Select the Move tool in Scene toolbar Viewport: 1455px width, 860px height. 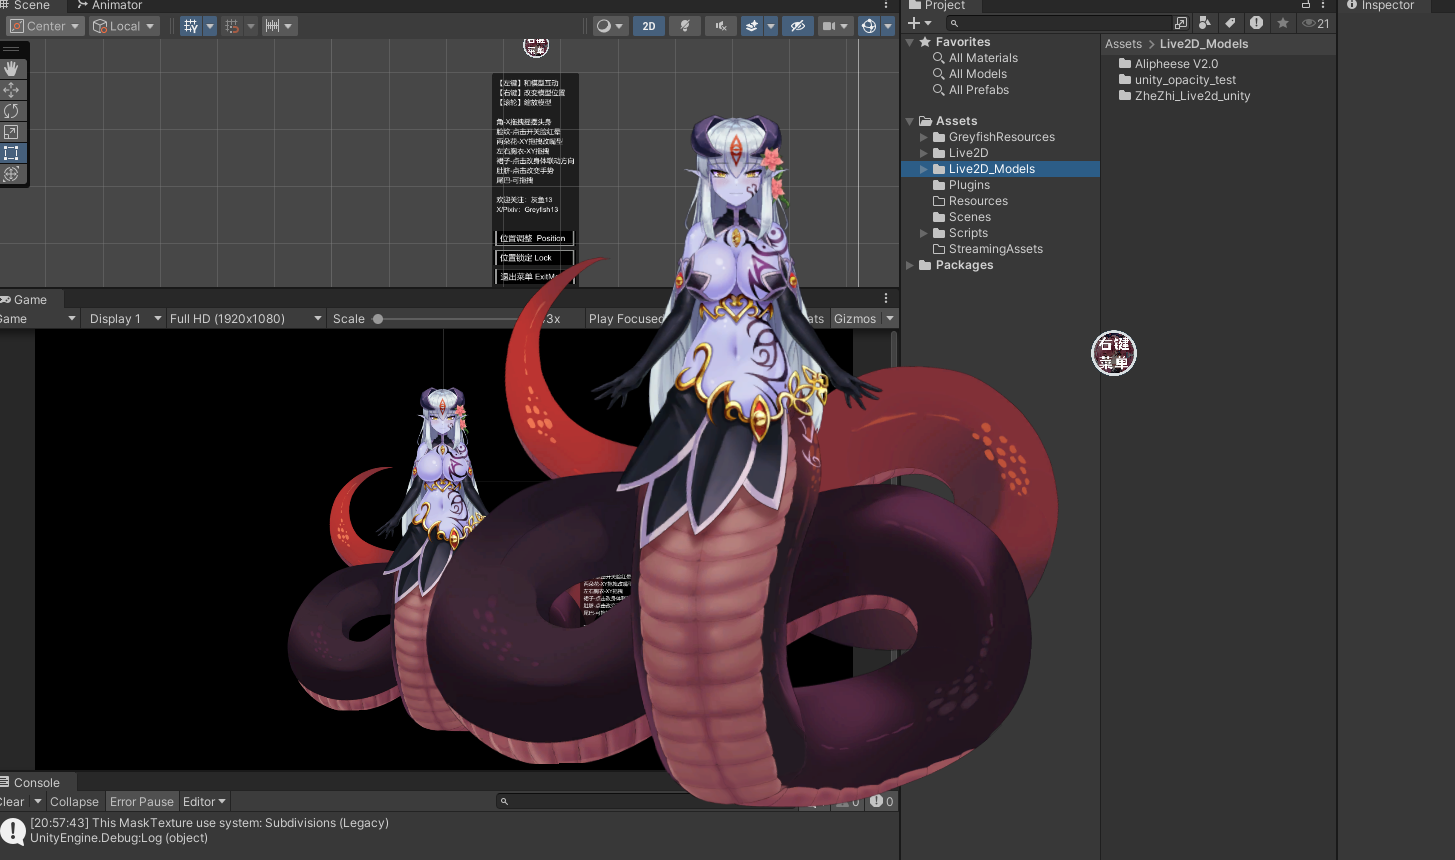point(12,90)
